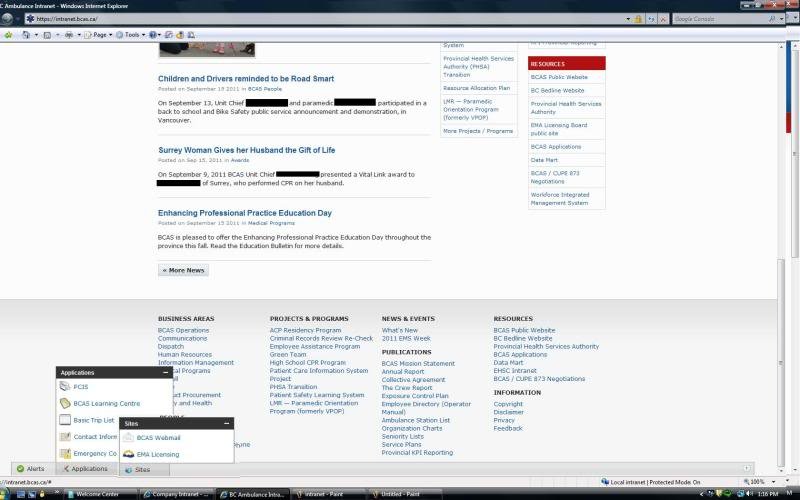This screenshot has width=800, height=500.
Task: Open the Home button dropdown arrow
Action: pos(36,35)
